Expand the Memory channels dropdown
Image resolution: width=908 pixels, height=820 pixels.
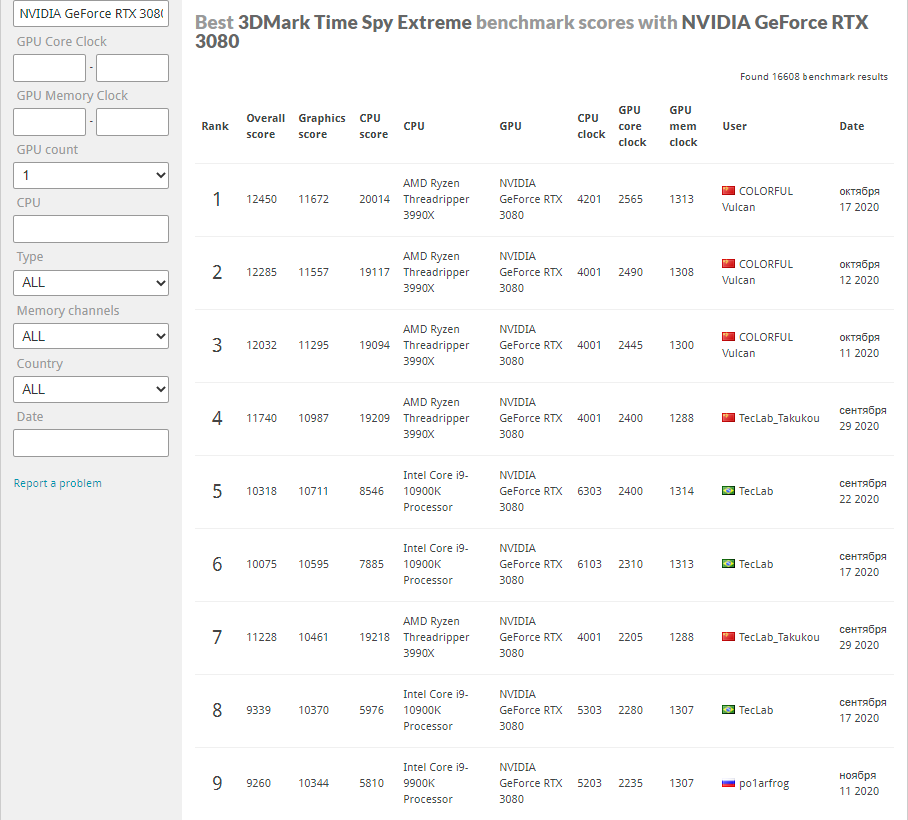[x=91, y=336]
